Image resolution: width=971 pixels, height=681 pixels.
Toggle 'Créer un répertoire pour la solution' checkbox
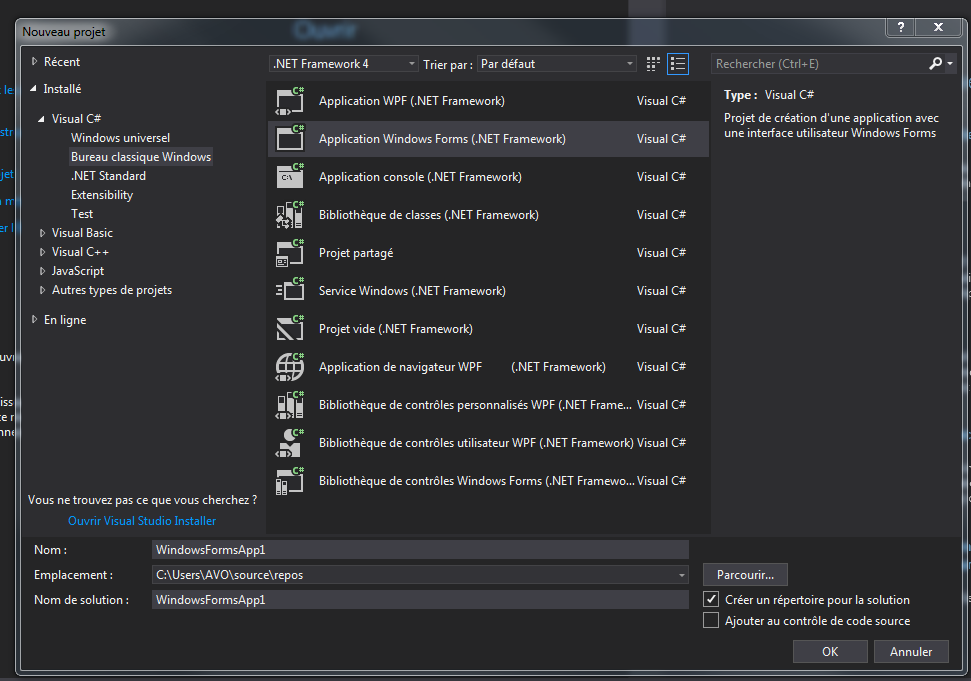(x=711, y=599)
